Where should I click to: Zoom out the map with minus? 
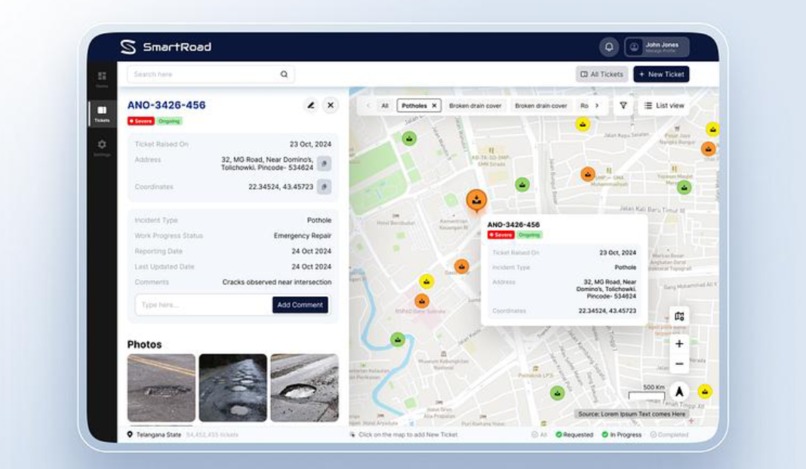point(679,364)
